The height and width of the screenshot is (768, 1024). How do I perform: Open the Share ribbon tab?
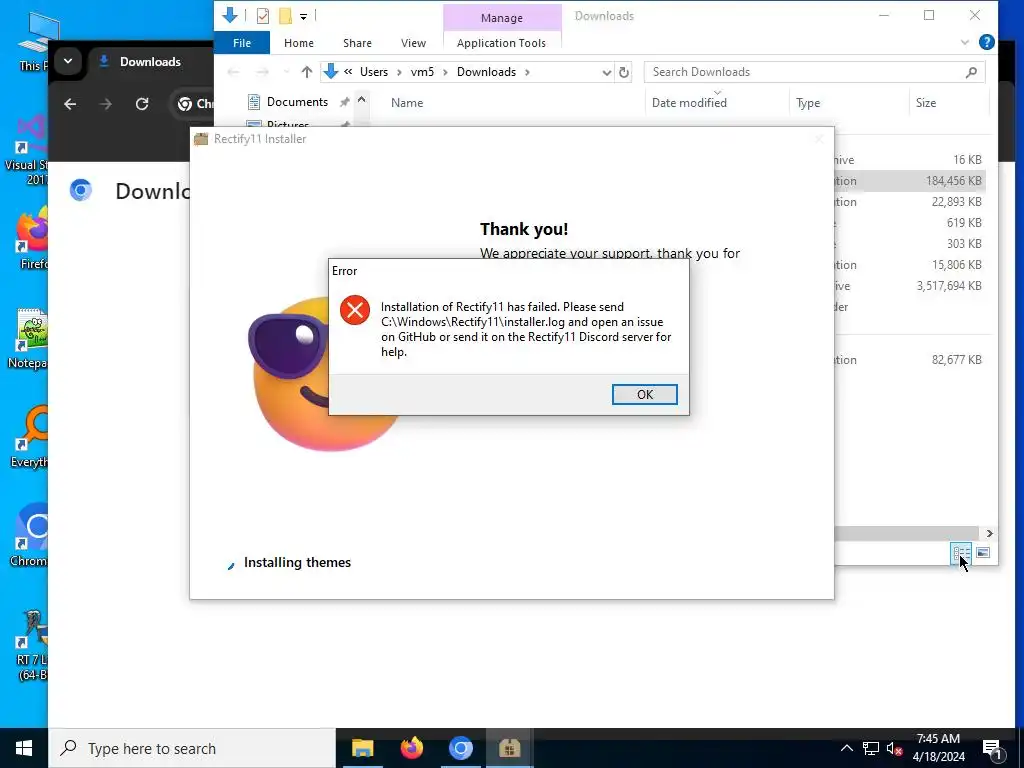(357, 43)
